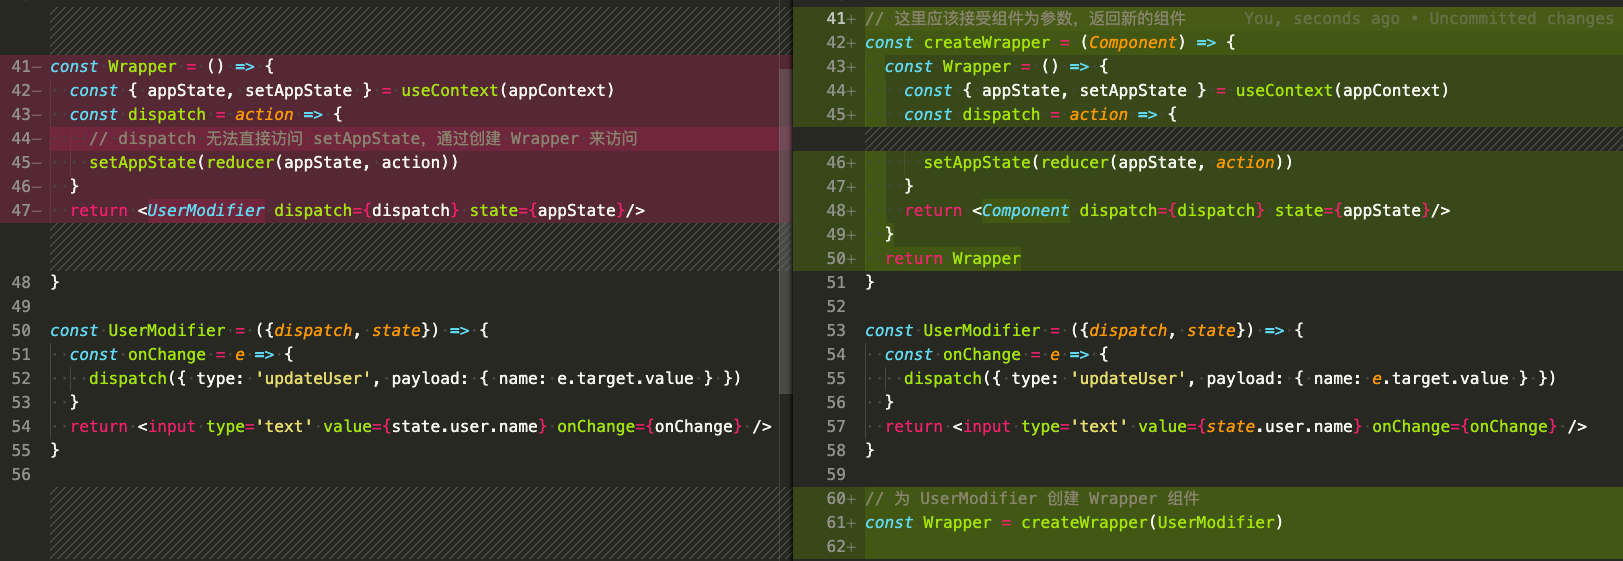Viewport: 1623px width, 561px height.
Task: Click line number 50 in left pane gutter
Action: pos(22,331)
